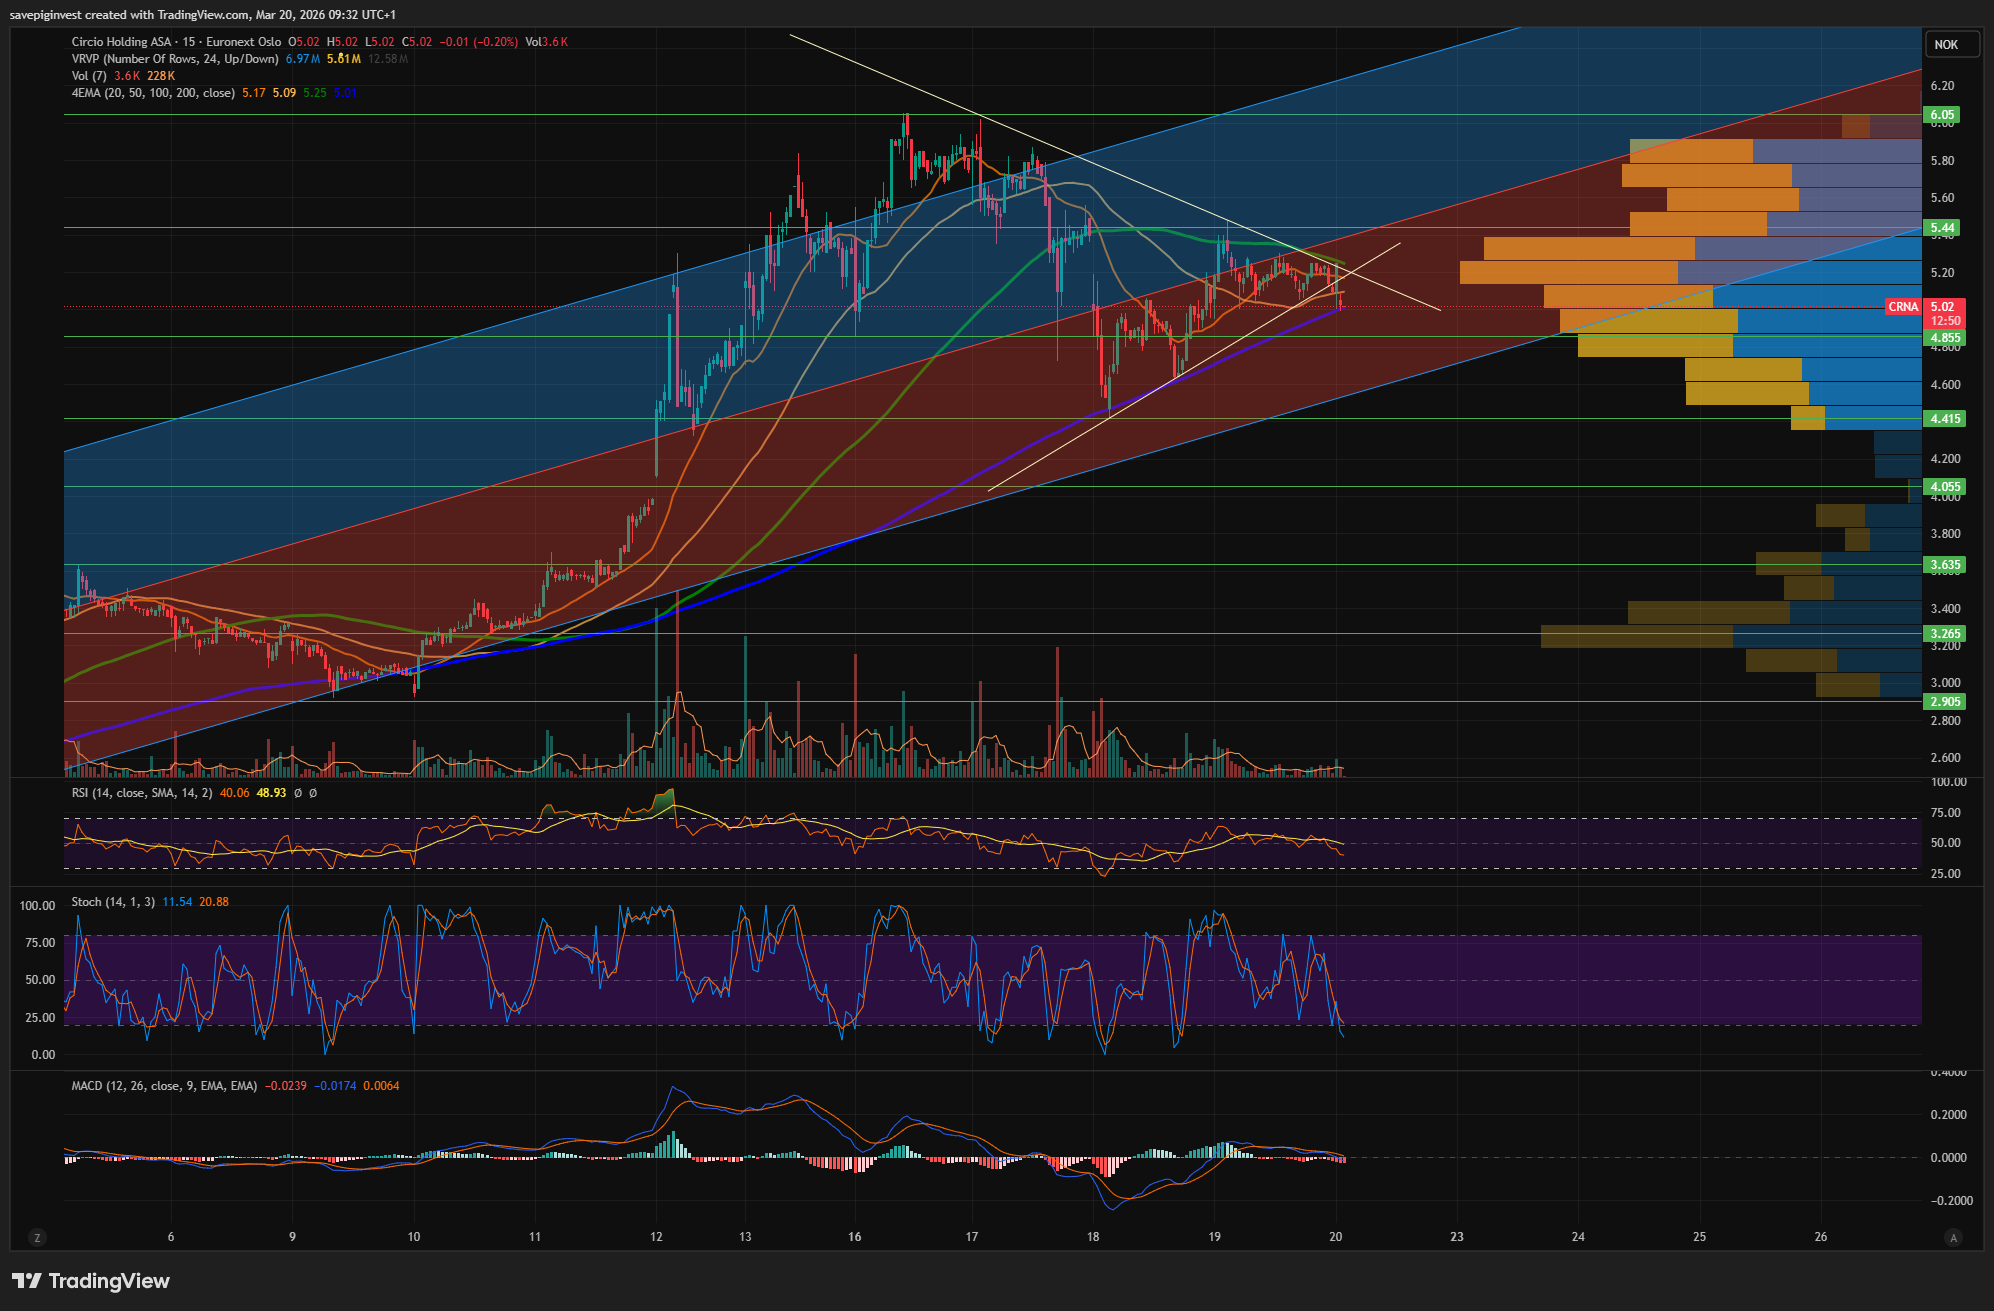
Task: Select the MACD indicator legend
Action: point(163,1086)
